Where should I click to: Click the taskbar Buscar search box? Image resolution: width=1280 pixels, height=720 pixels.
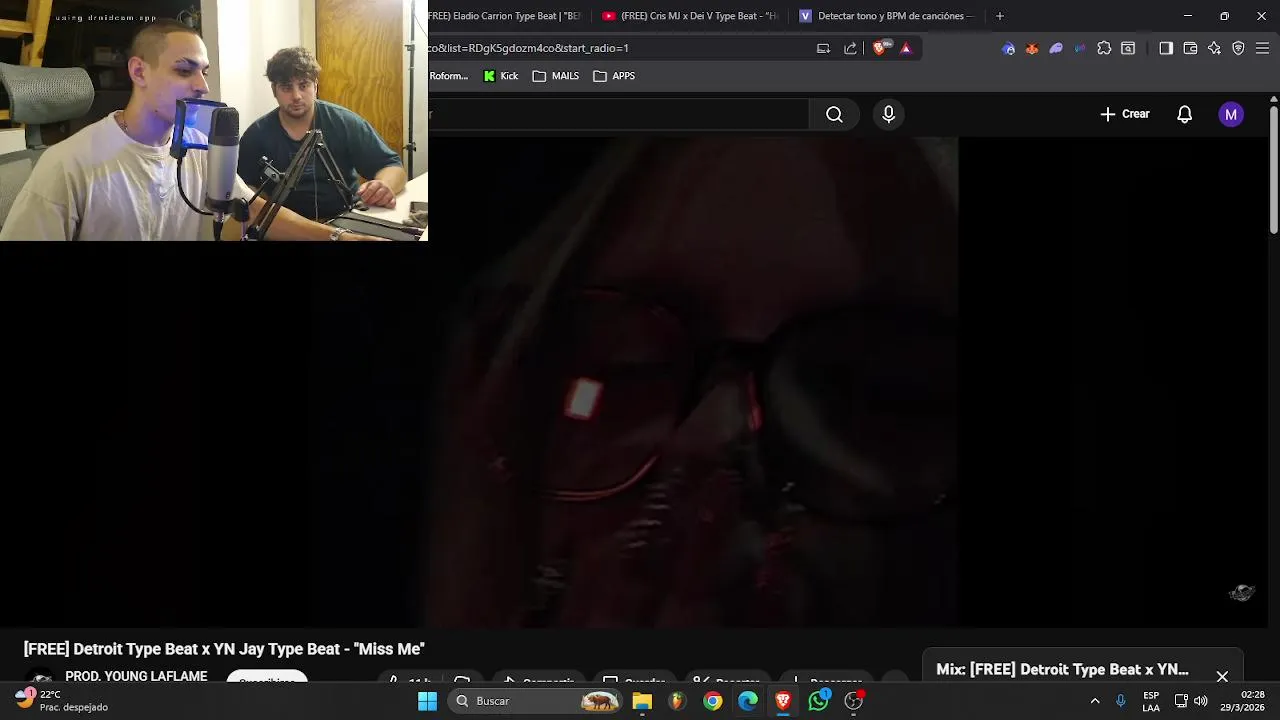[x=536, y=701]
